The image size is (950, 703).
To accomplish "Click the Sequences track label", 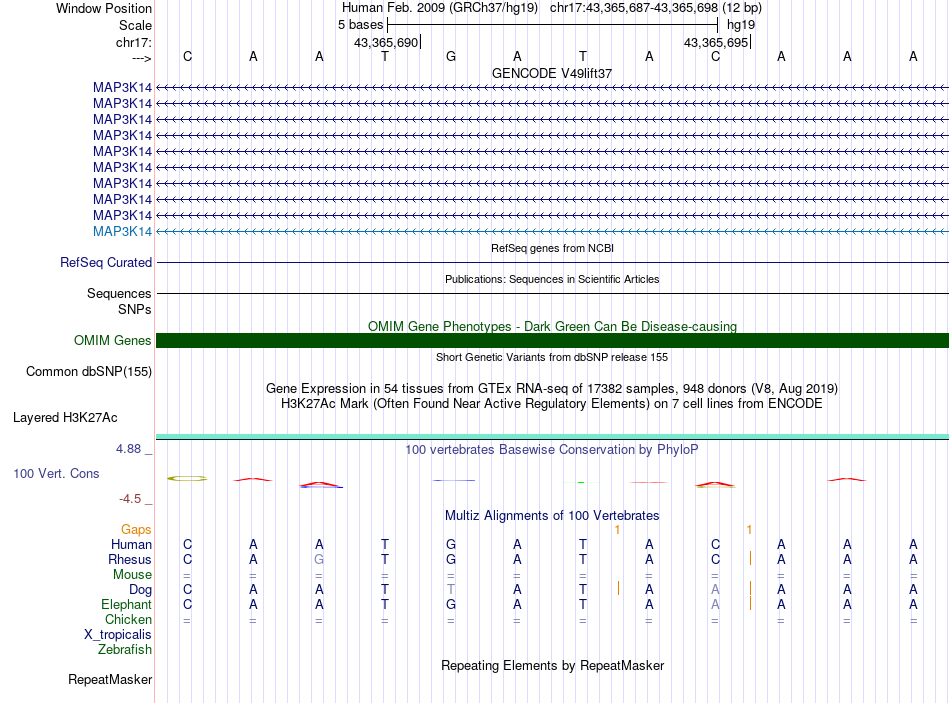I will [x=119, y=293].
